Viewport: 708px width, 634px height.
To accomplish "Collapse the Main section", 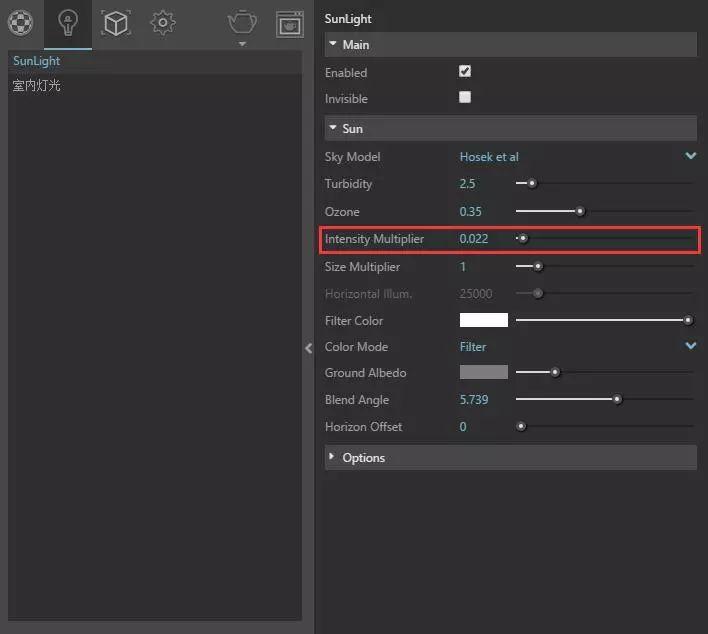I will click(x=510, y=45).
